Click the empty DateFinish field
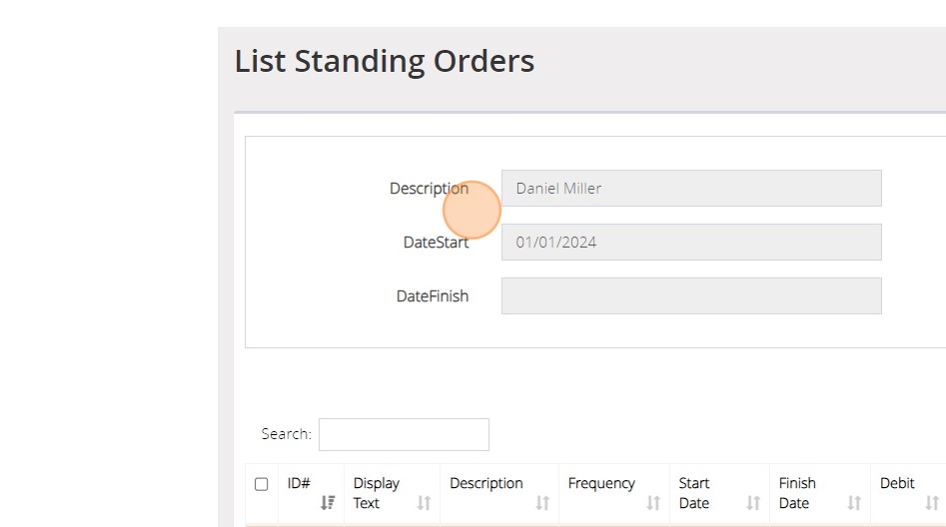Viewport: 946px width, 527px height. tap(691, 296)
